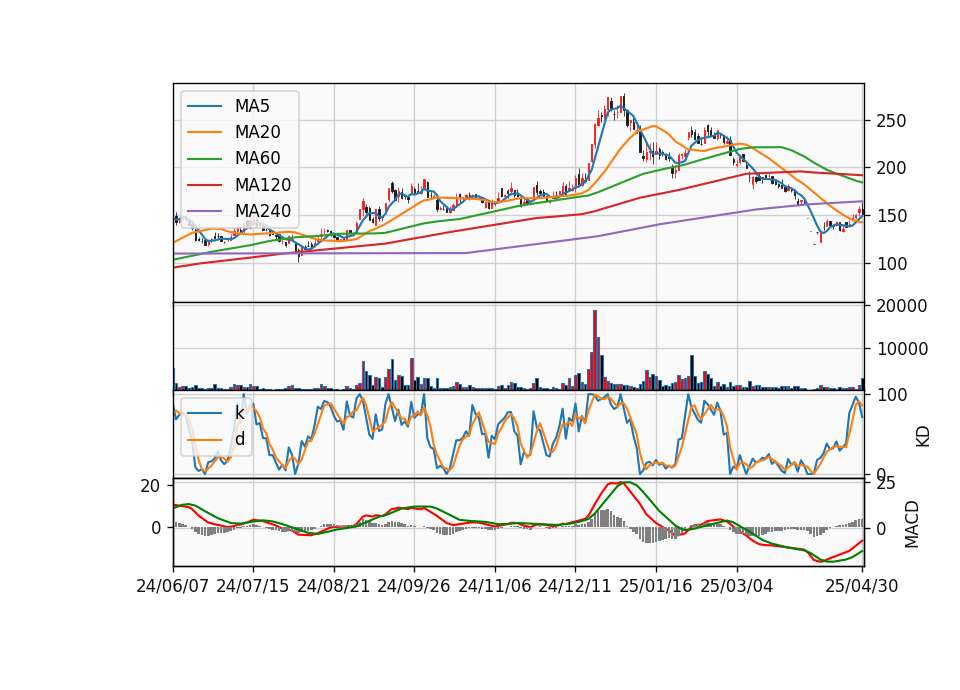Viewport: 960px width, 690px height.
Task: Click the 25/03/04 date axis label
Action: click(737, 586)
